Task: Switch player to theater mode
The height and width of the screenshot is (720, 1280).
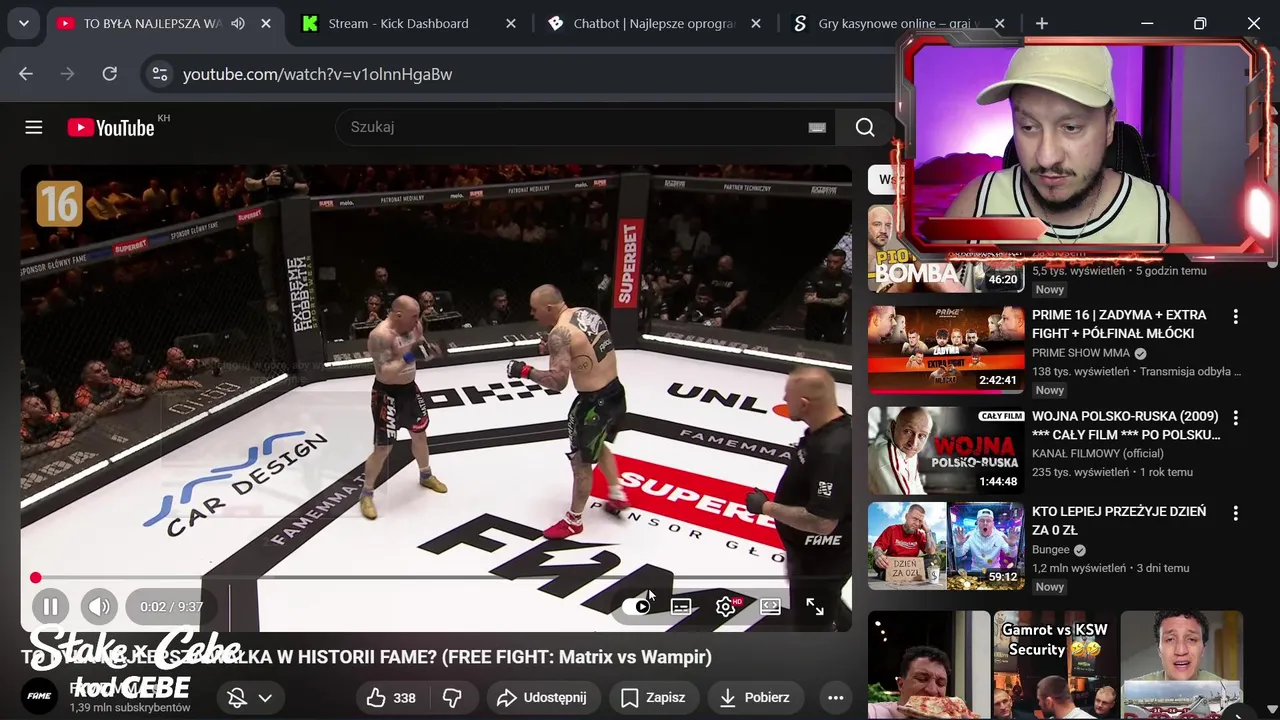Action: pyautogui.click(x=770, y=606)
